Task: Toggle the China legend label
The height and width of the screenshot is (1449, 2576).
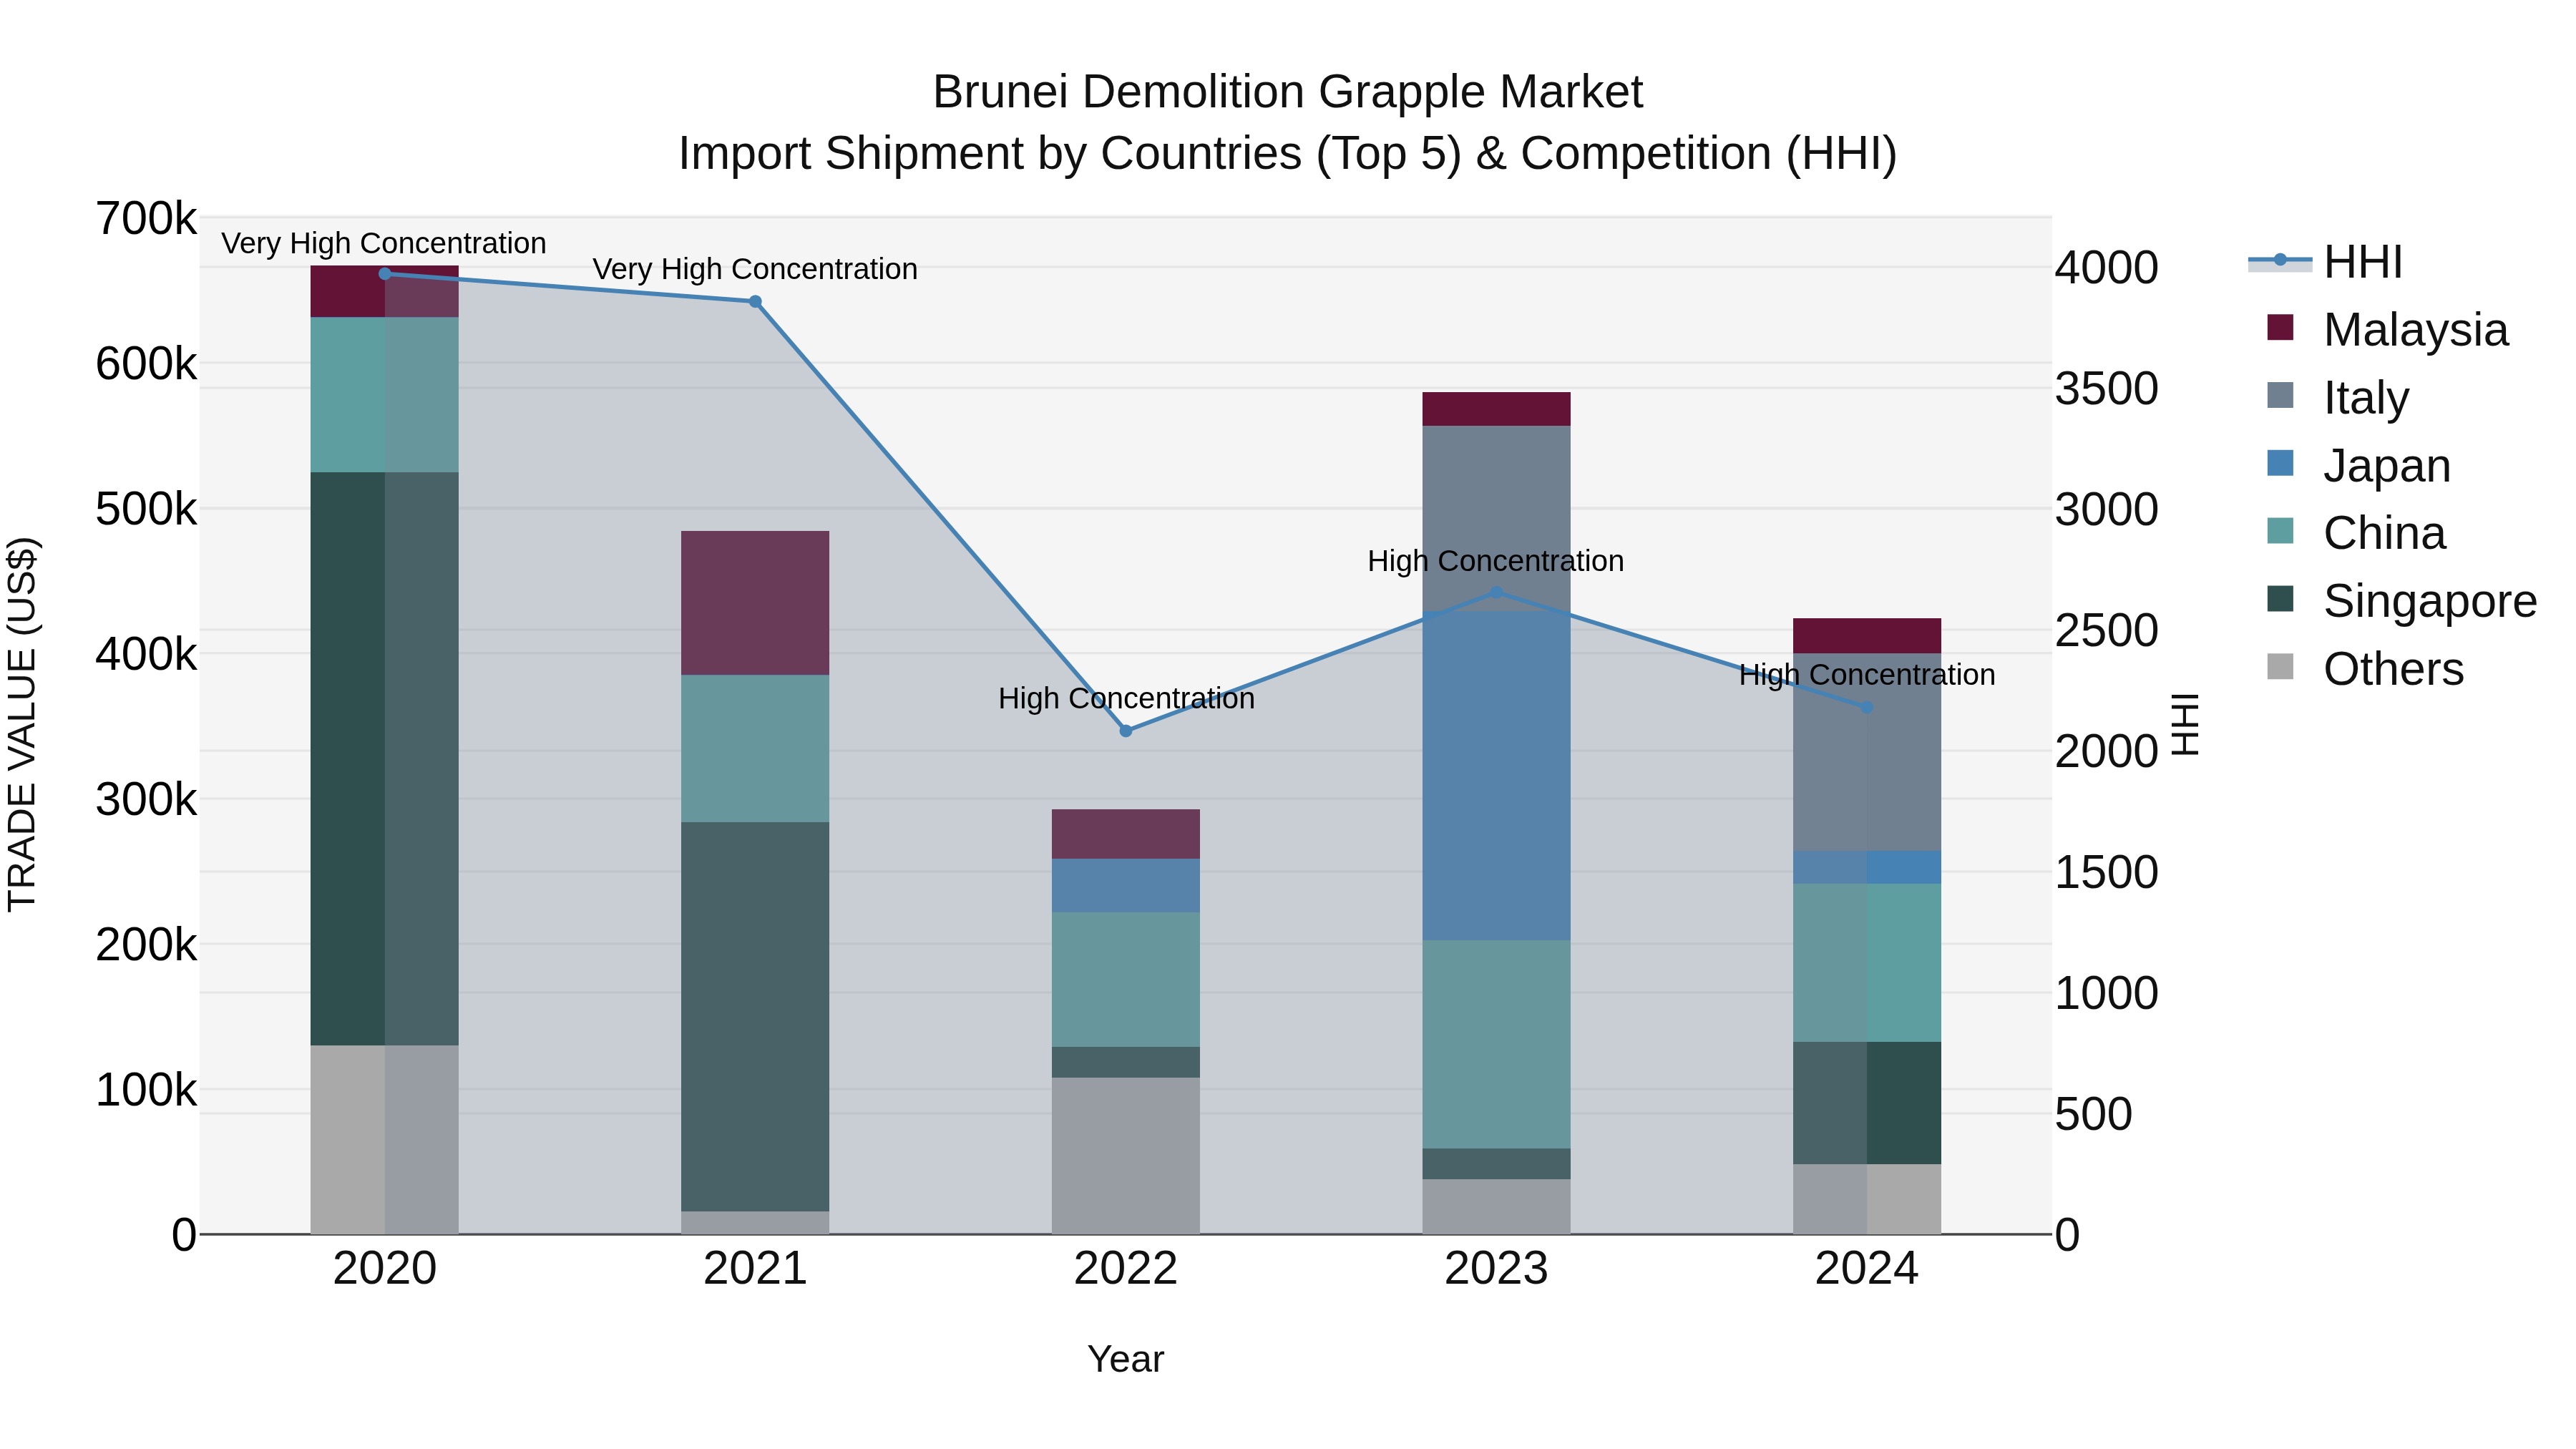Action: tap(2384, 533)
